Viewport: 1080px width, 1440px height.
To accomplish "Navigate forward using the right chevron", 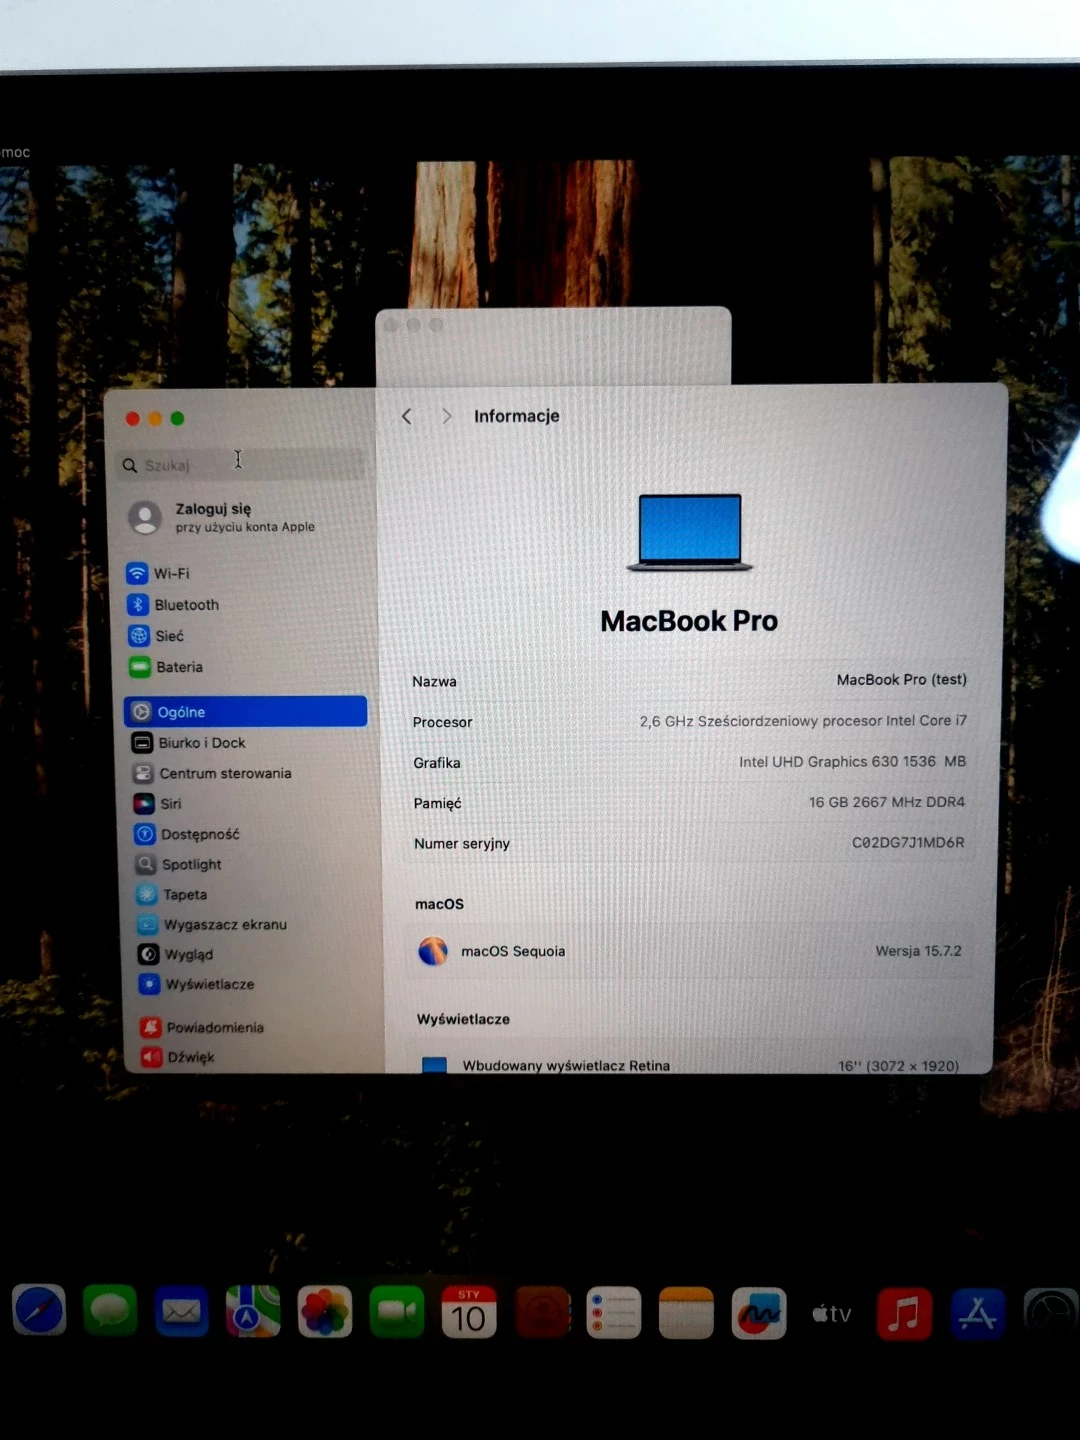I will pyautogui.click(x=447, y=416).
